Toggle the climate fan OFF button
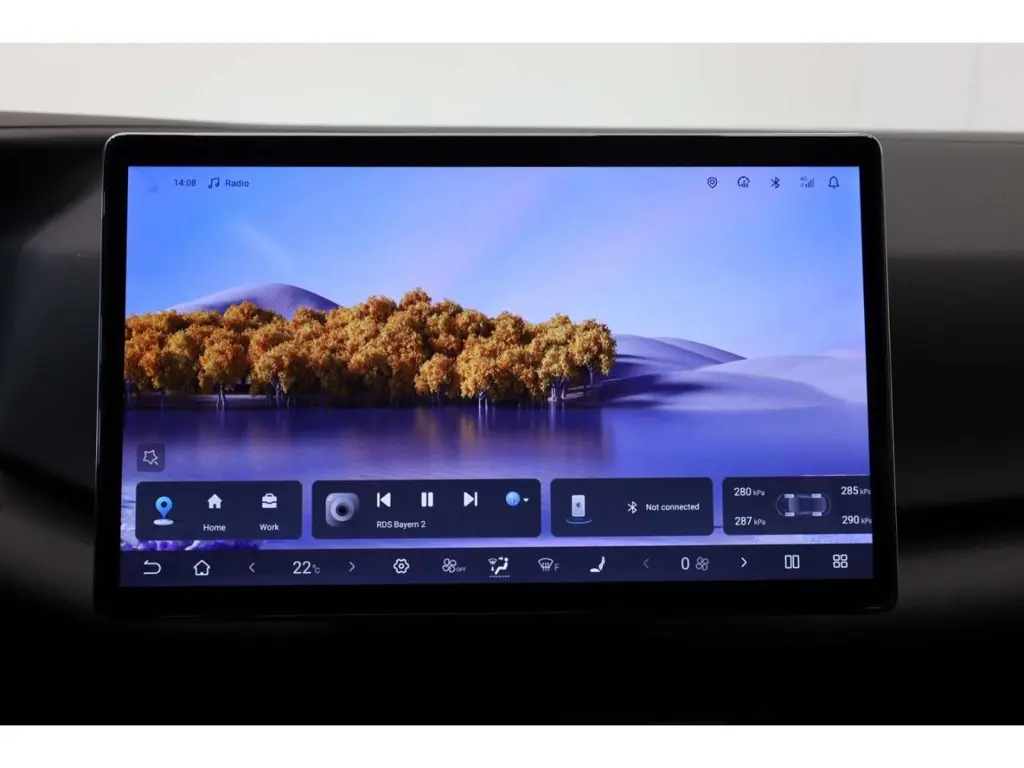 (452, 566)
